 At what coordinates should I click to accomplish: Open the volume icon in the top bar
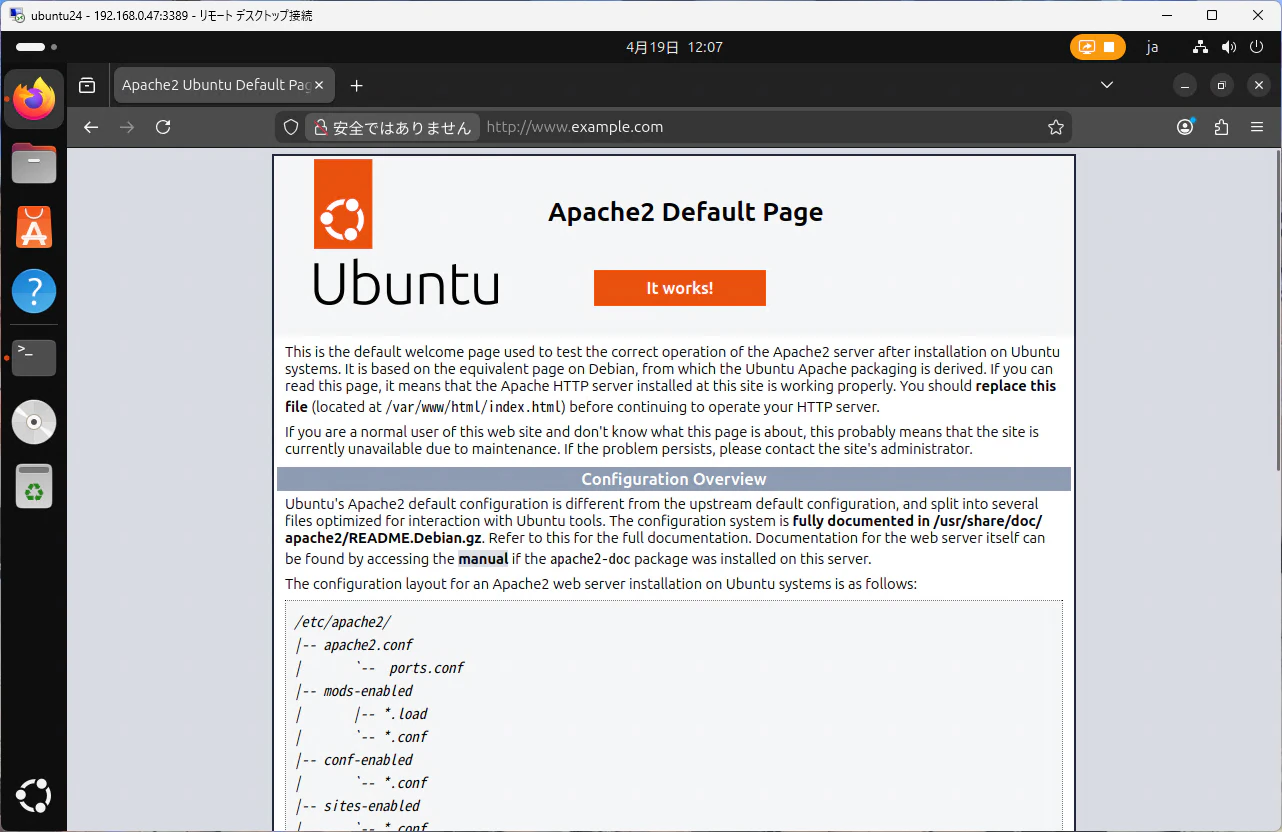point(1229,47)
